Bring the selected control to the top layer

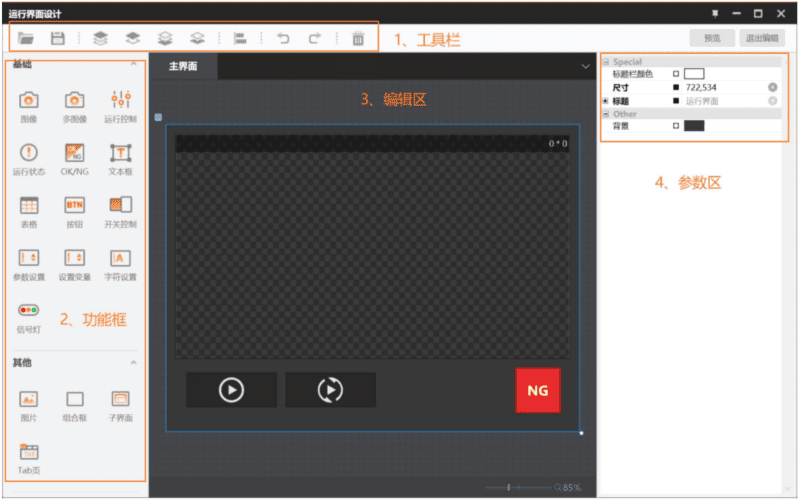(x=101, y=38)
